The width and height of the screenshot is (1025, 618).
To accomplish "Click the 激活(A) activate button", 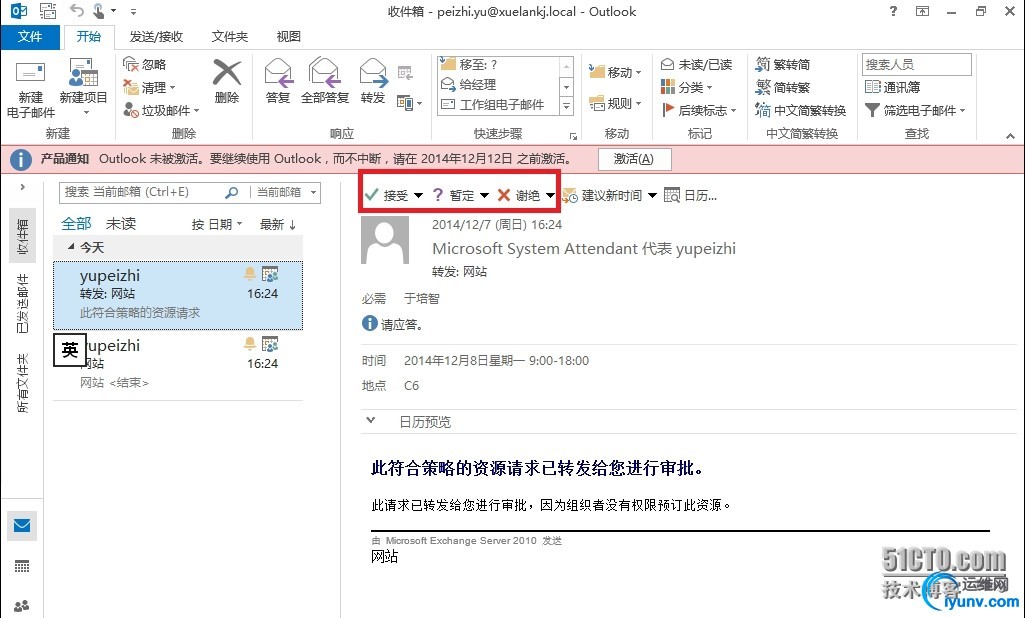I will (x=633, y=159).
